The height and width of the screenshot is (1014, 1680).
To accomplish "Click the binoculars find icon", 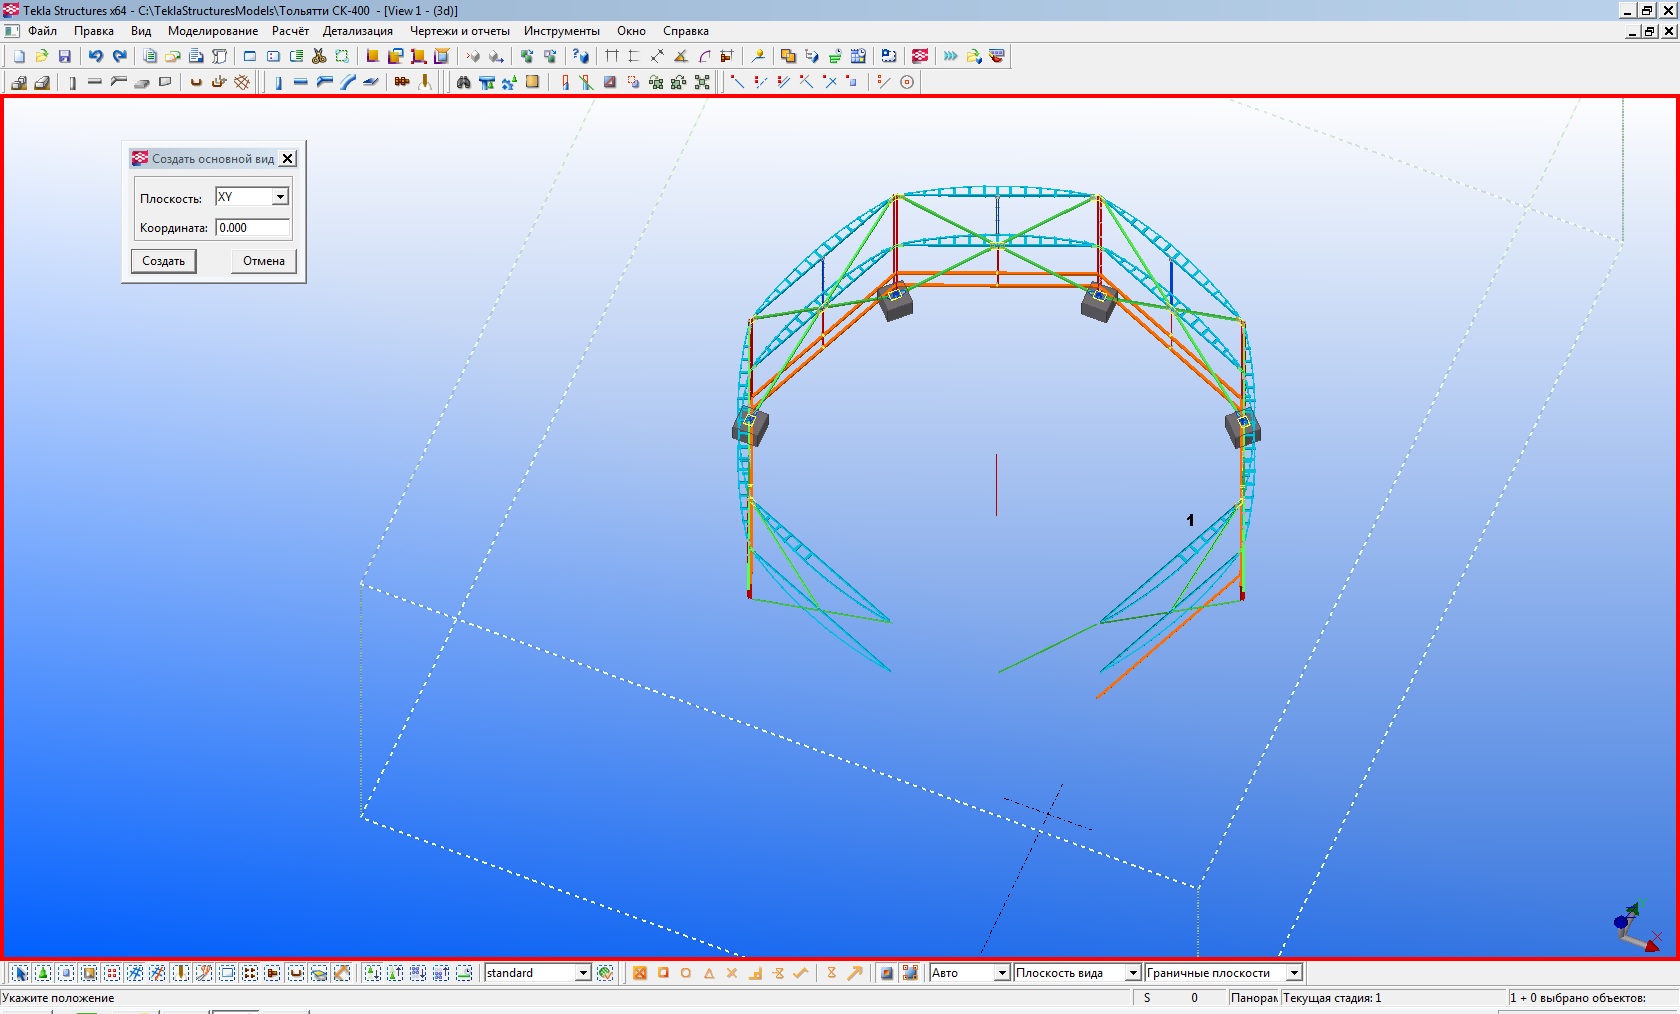I will pyautogui.click(x=463, y=83).
